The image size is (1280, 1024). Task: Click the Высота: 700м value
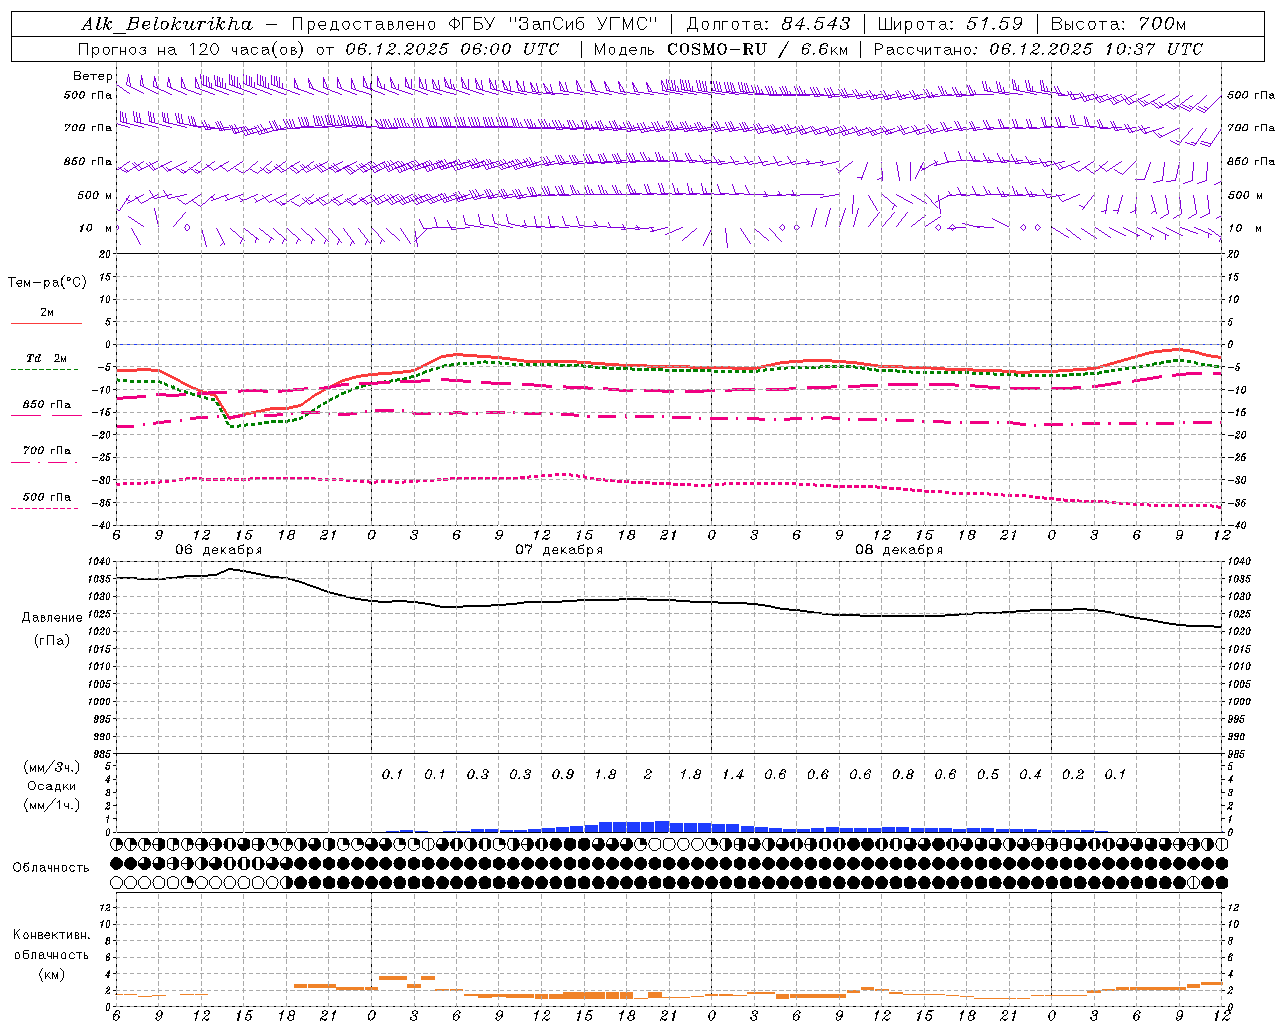pos(1118,24)
